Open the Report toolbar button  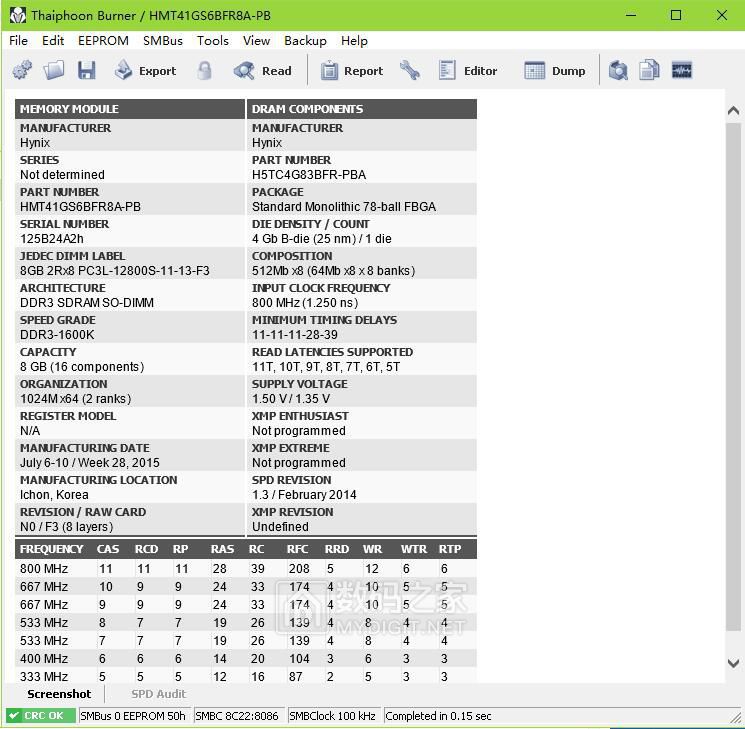(x=352, y=70)
